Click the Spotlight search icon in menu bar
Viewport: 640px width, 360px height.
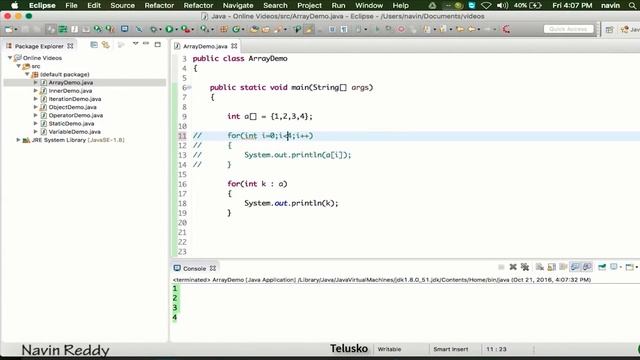click(x=632, y=5)
